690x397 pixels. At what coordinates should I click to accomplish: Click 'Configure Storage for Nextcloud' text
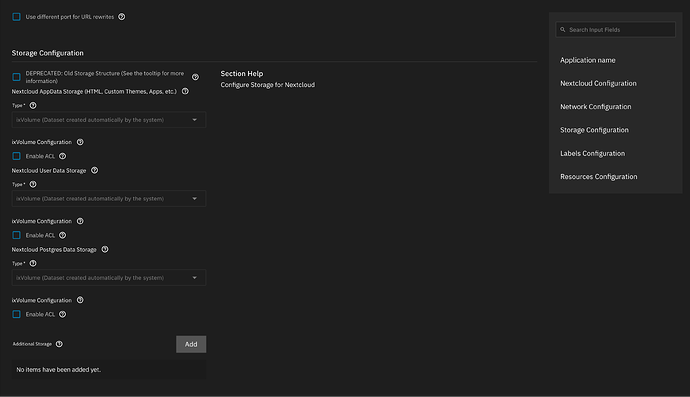click(x=268, y=85)
